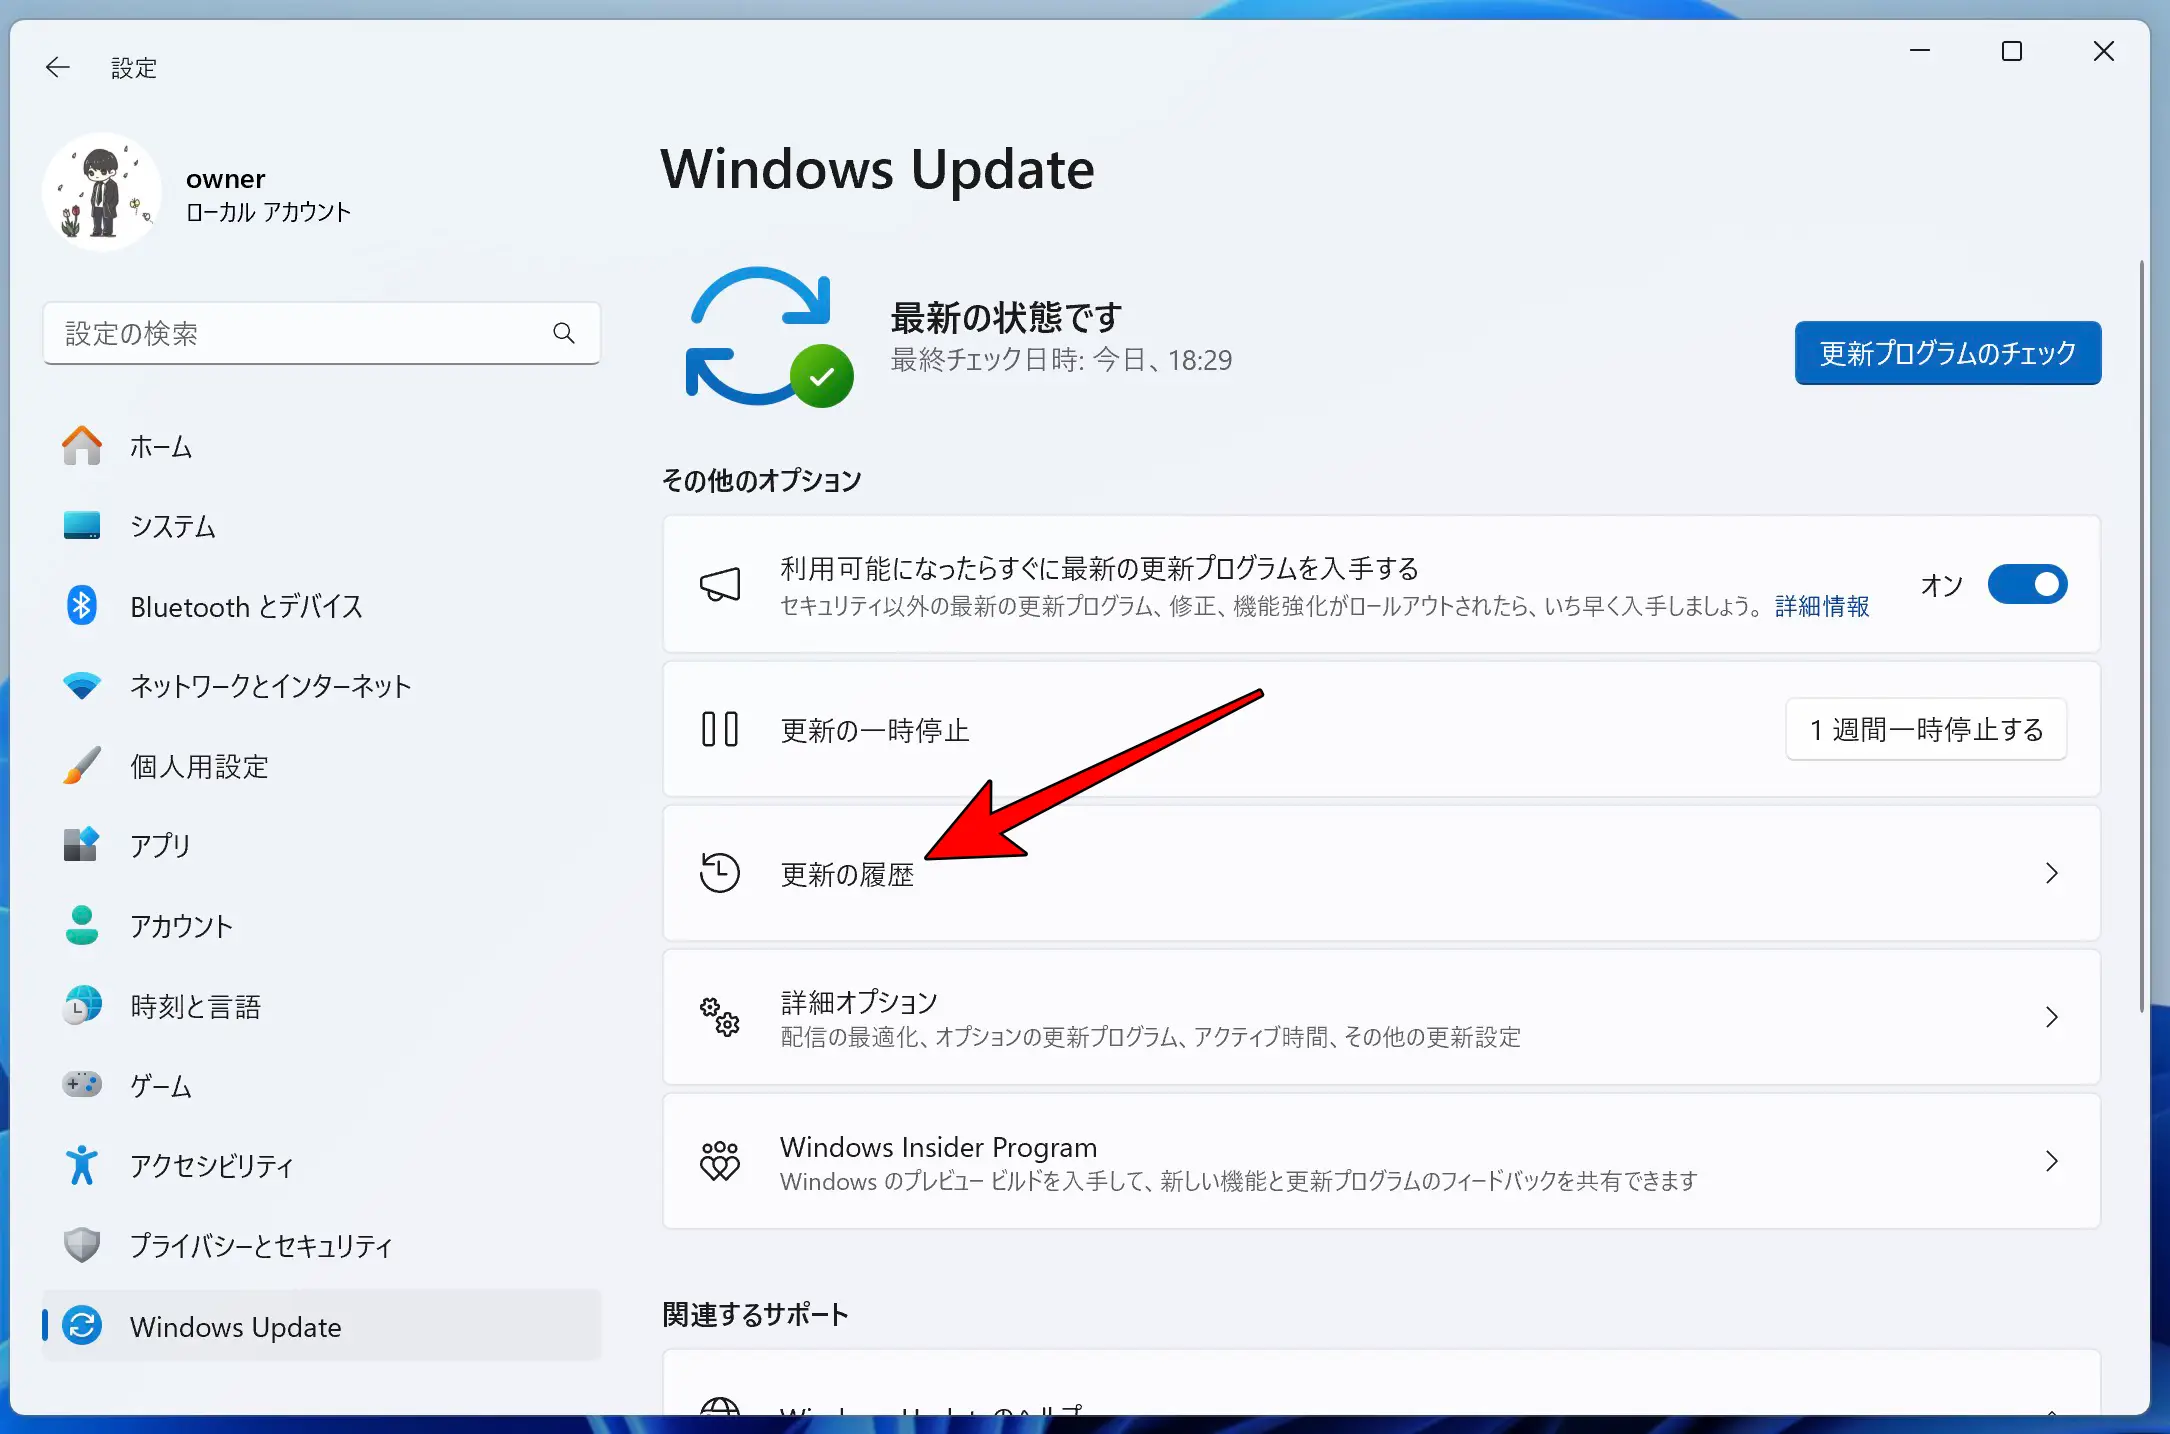The height and width of the screenshot is (1434, 2170).
Task: Click the プライバシーとセキュリティ shield icon
Action: pos(81,1245)
